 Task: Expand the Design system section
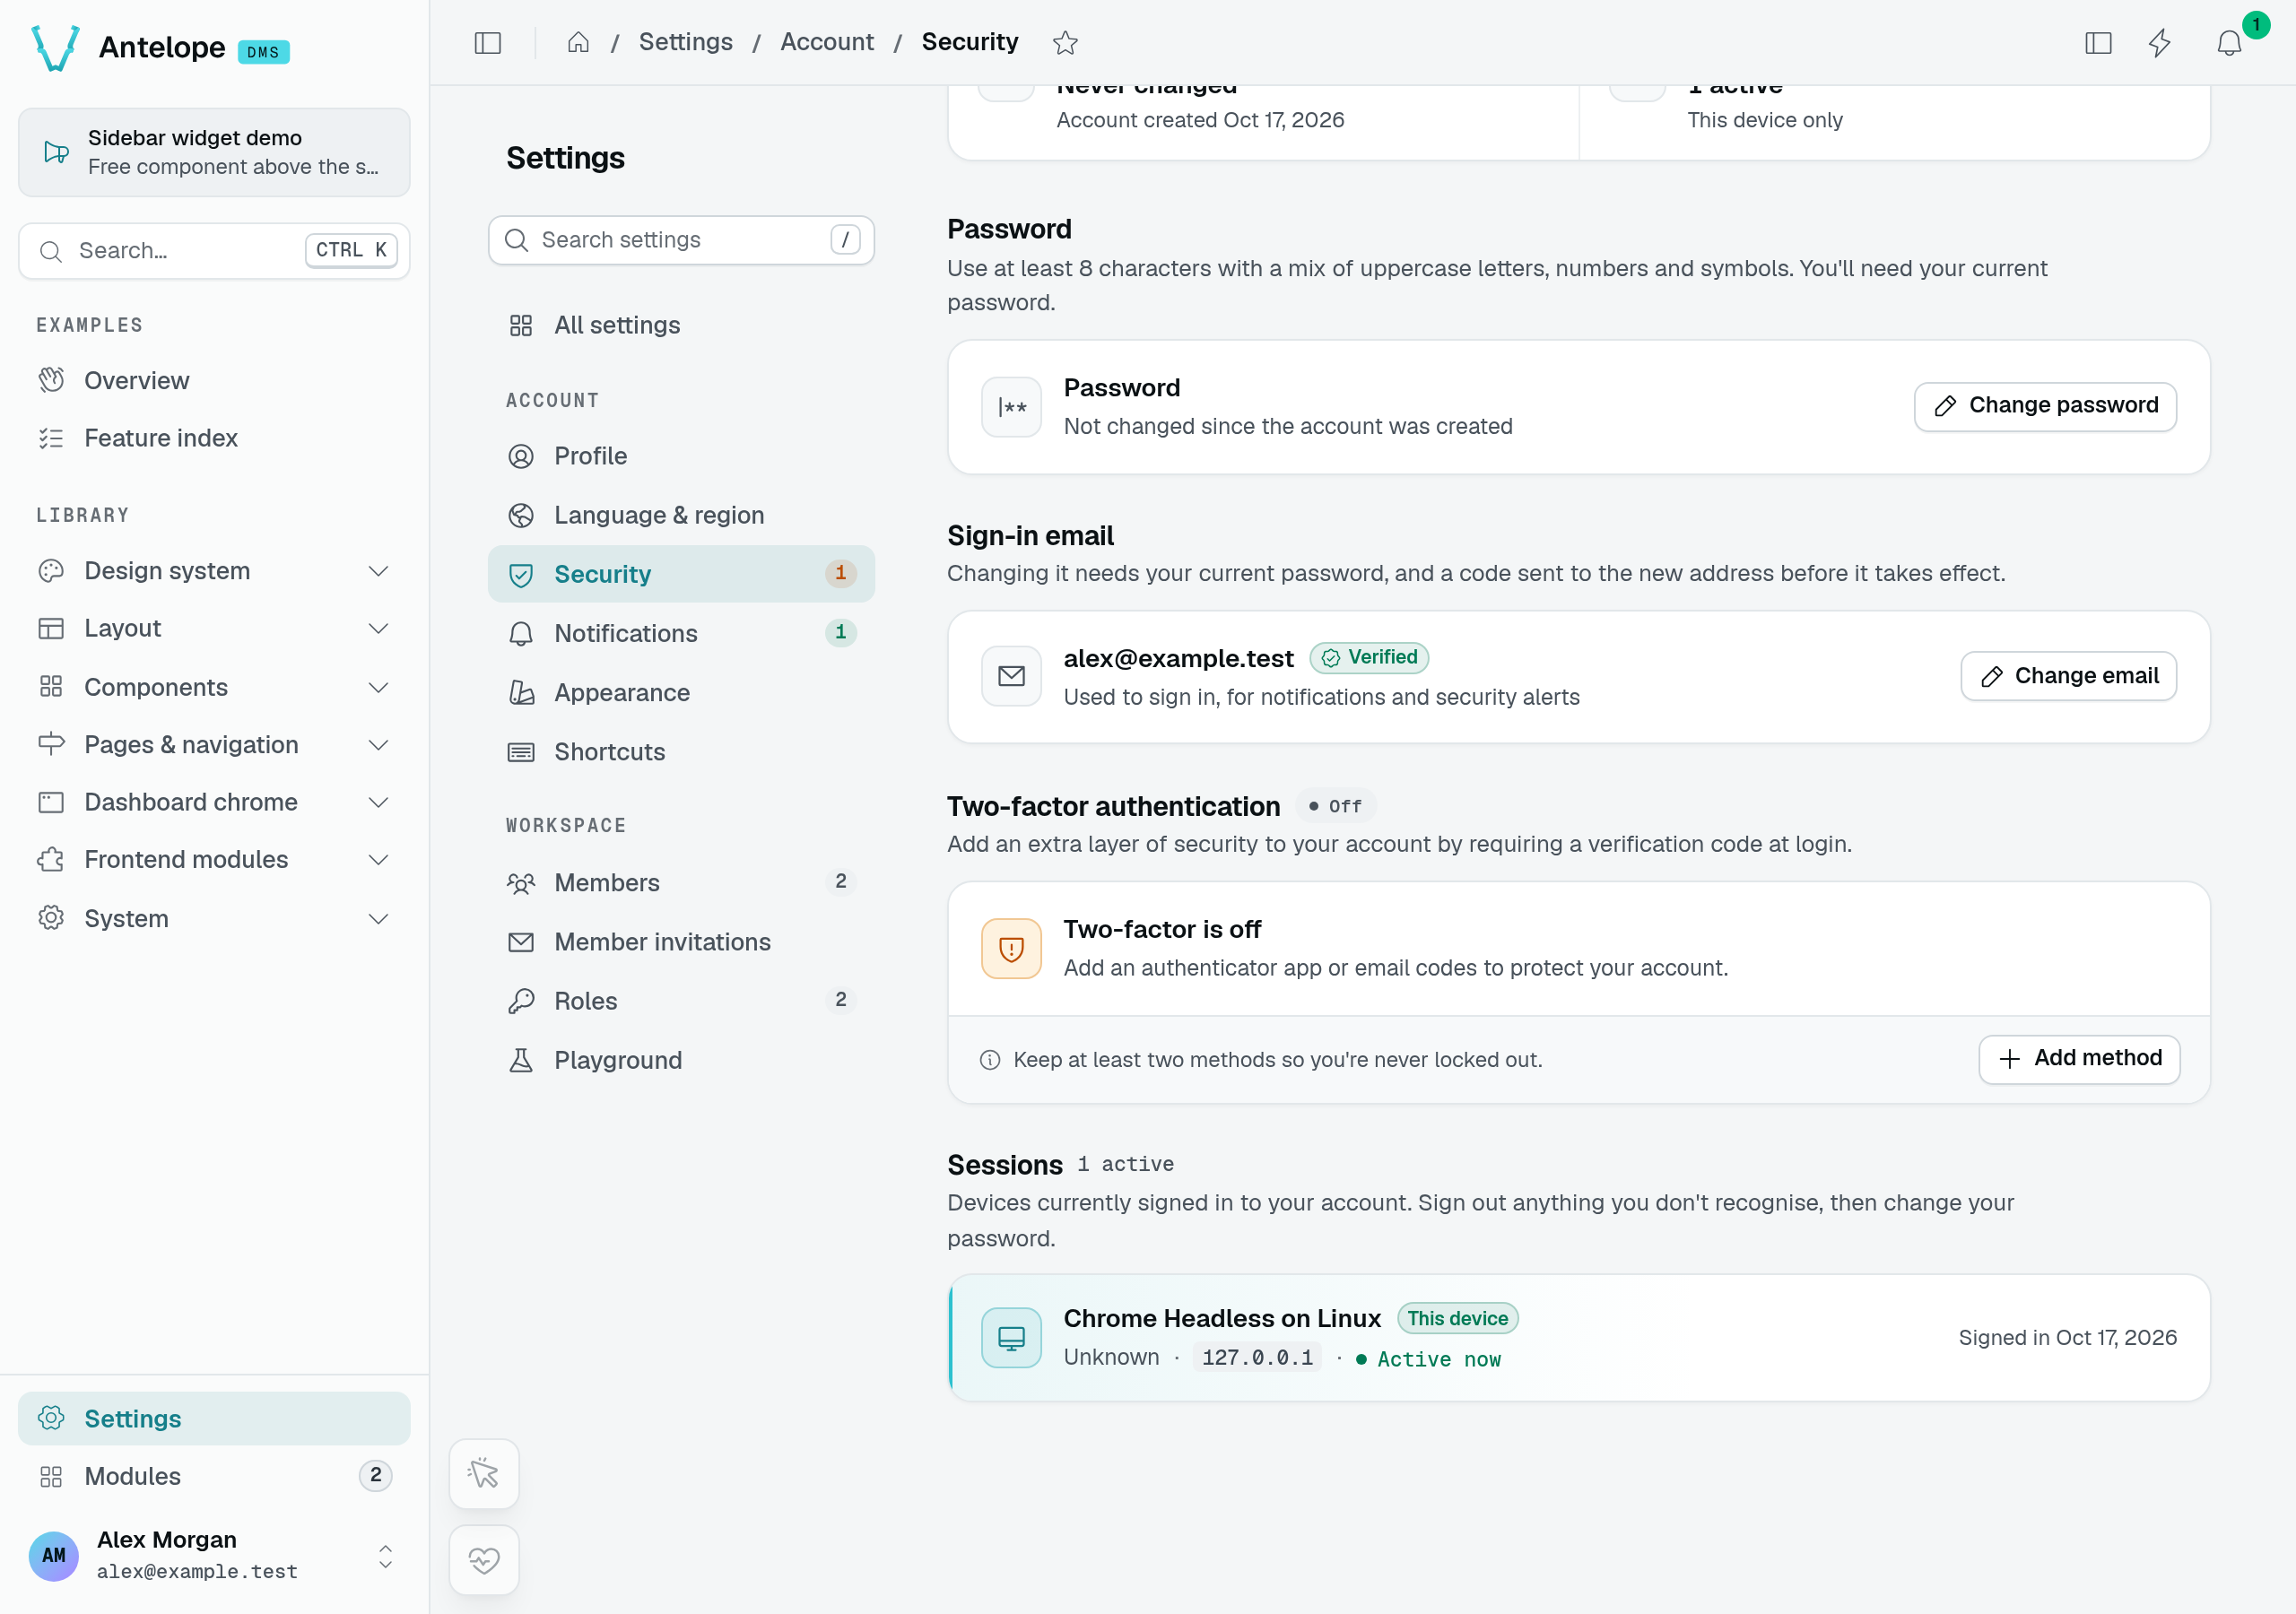click(214, 571)
